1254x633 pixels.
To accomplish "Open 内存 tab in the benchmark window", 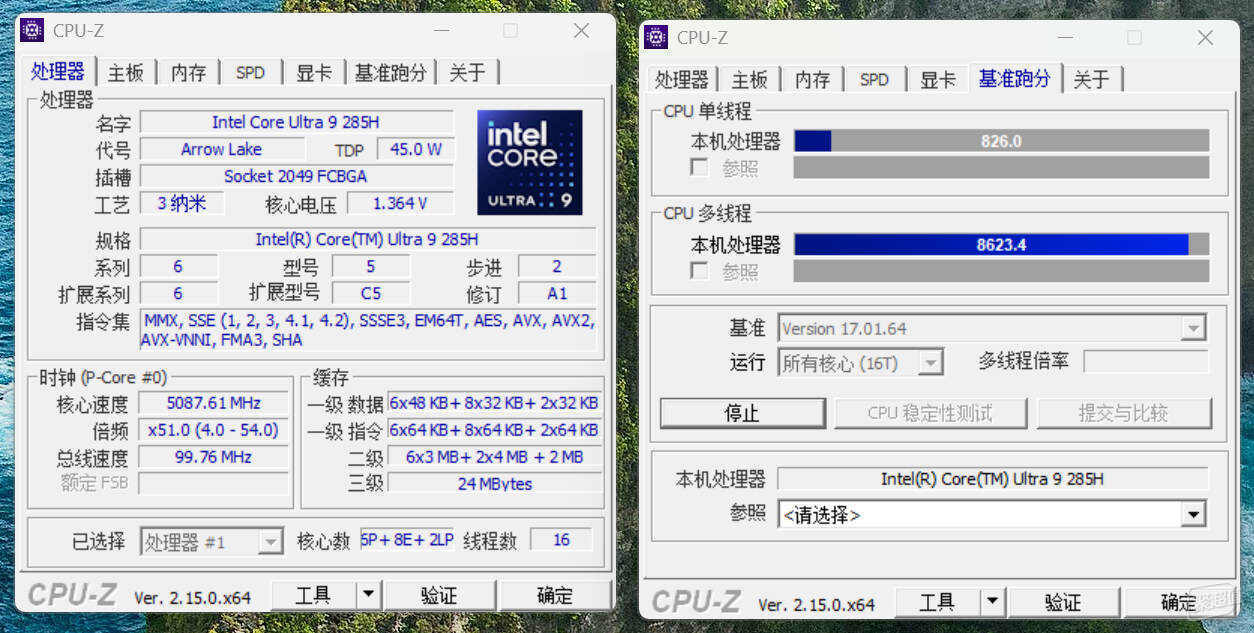I will click(x=812, y=80).
